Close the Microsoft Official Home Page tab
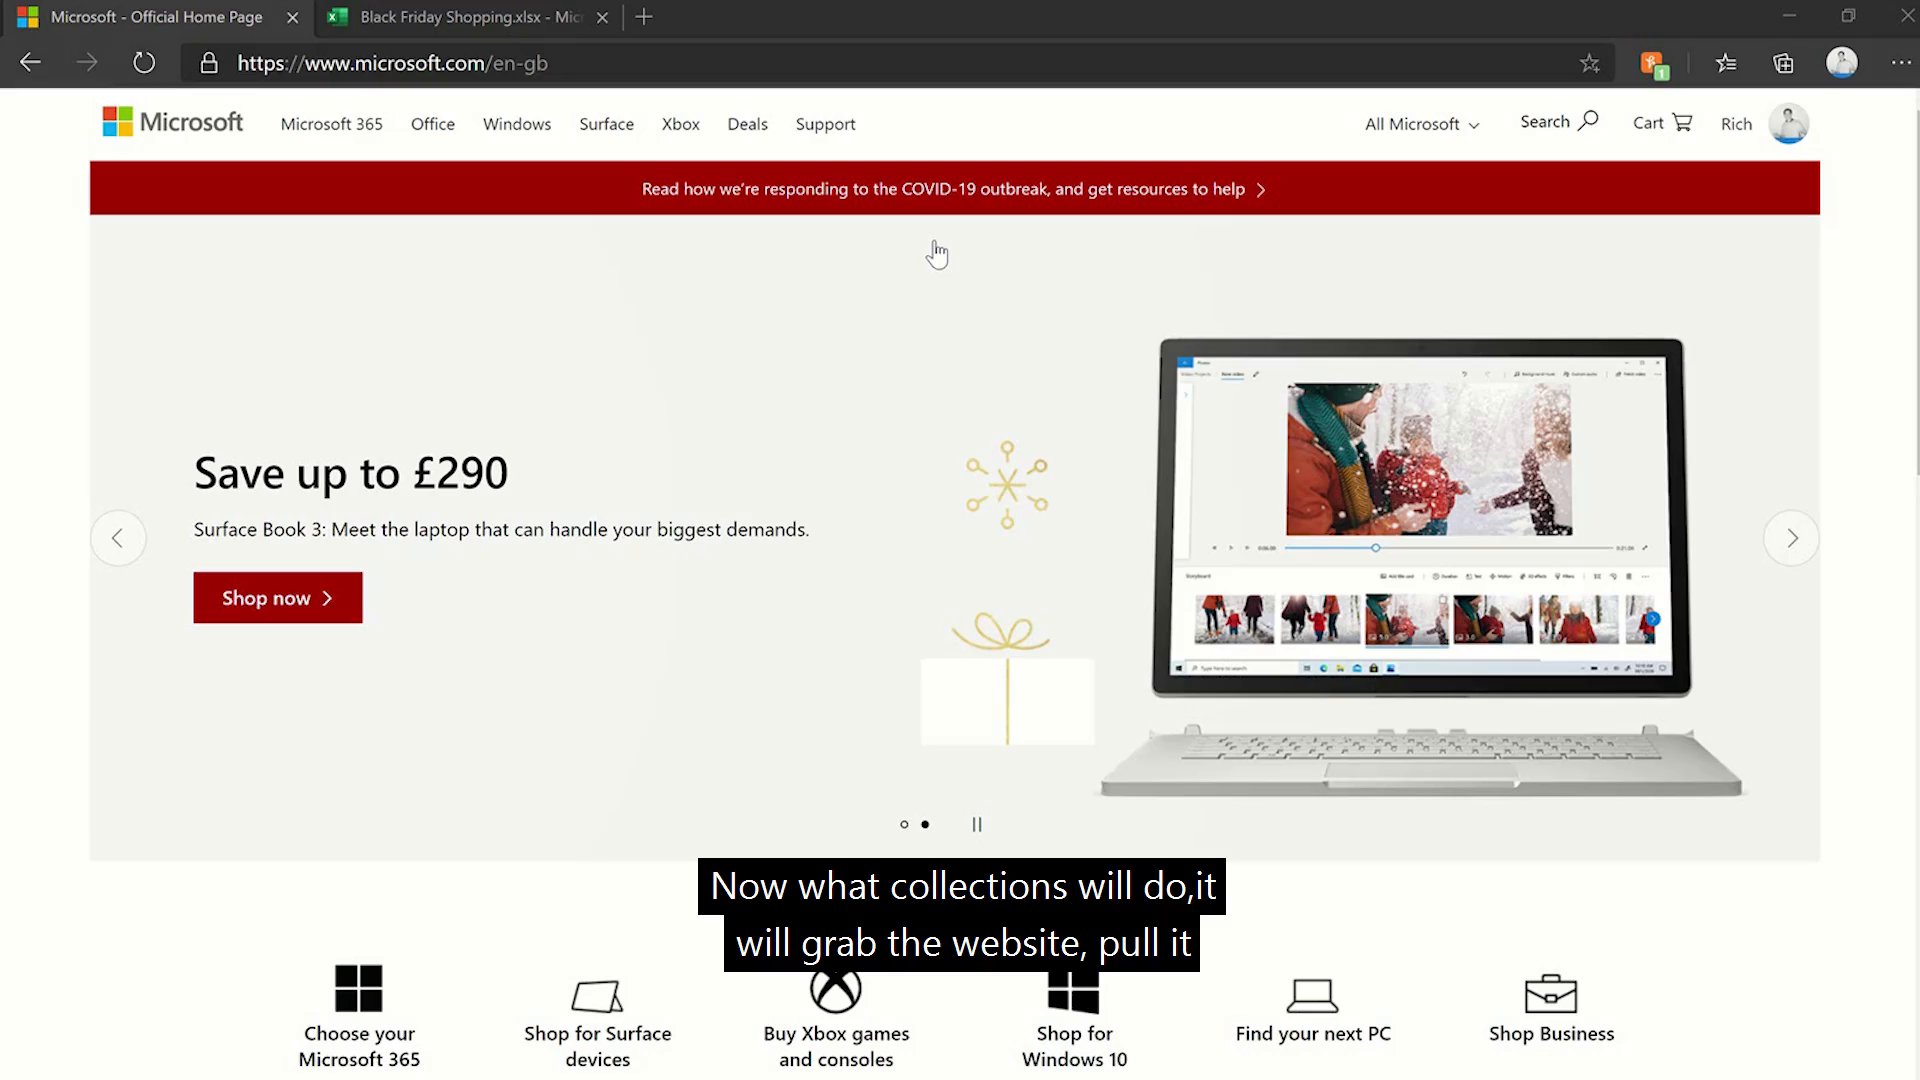 pyautogui.click(x=292, y=17)
